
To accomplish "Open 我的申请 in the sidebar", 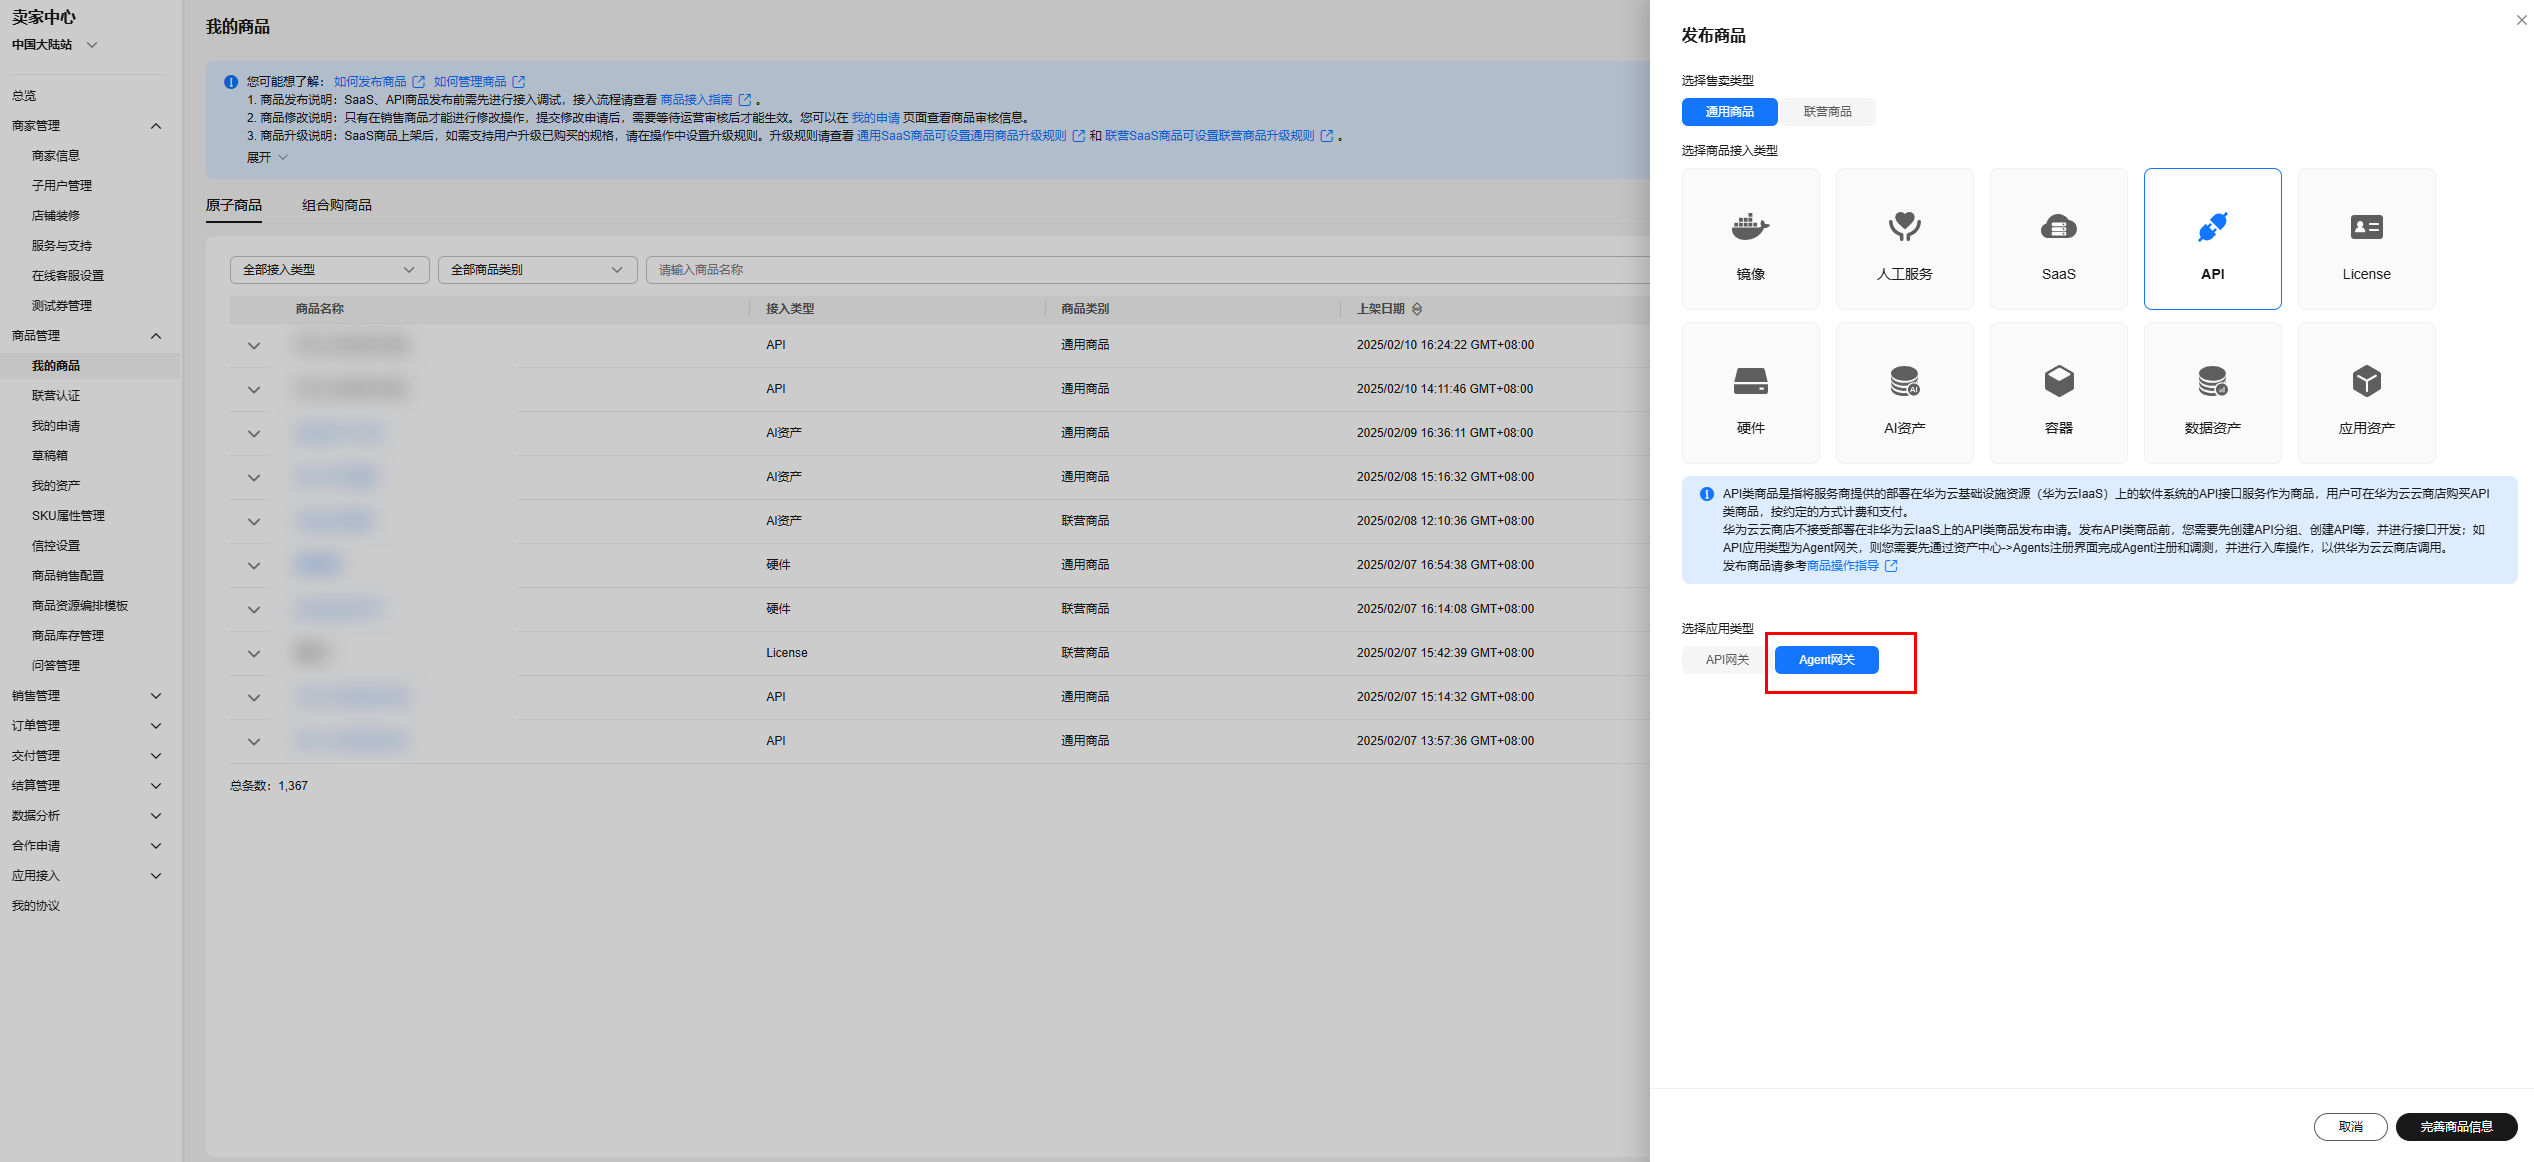I will coord(56,426).
